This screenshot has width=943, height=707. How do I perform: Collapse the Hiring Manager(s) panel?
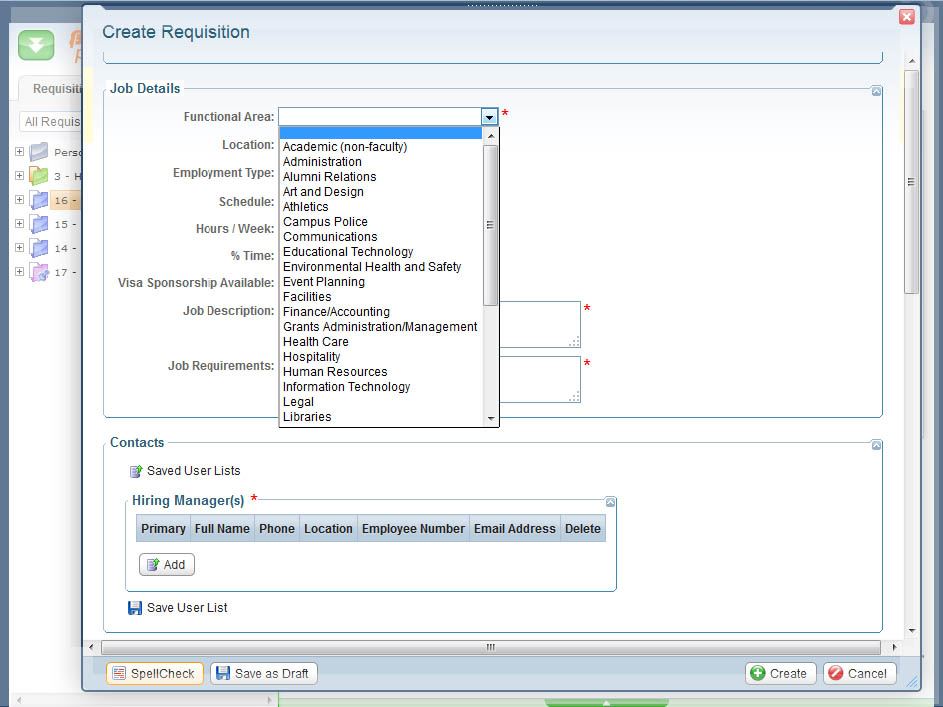610,502
